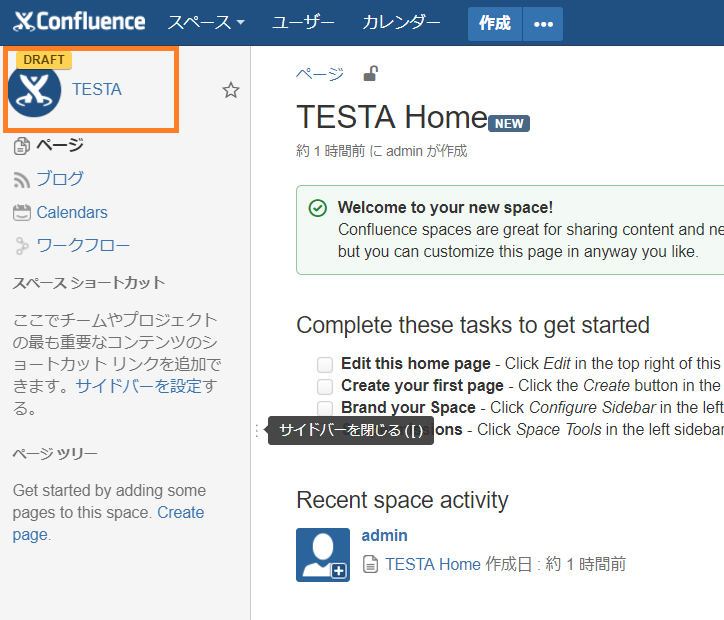Image resolution: width=724 pixels, height=620 pixels.
Task: Open ワークフロー in the sidebar
Action: click(83, 246)
